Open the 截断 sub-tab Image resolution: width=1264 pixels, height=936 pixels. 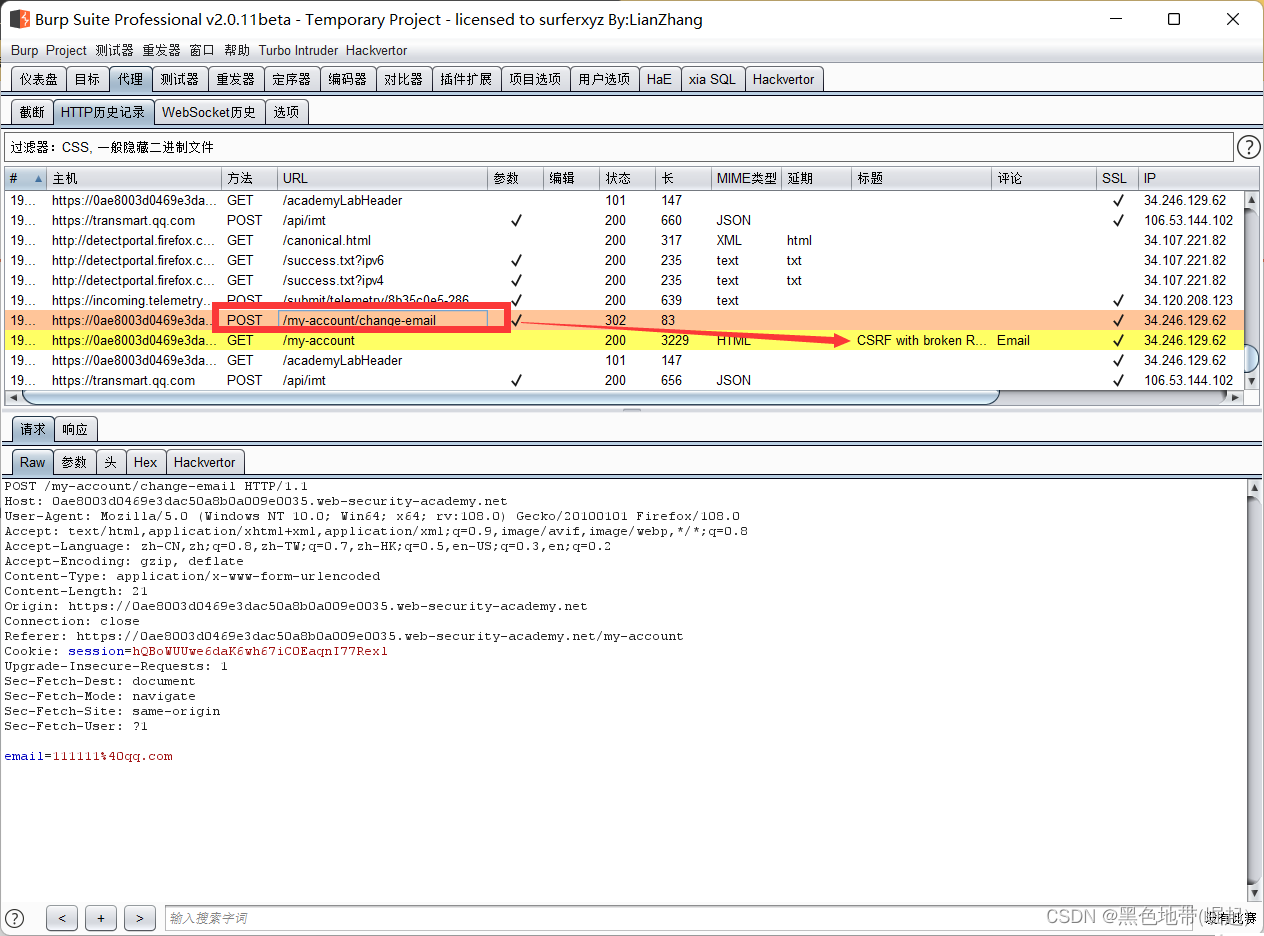[32, 112]
